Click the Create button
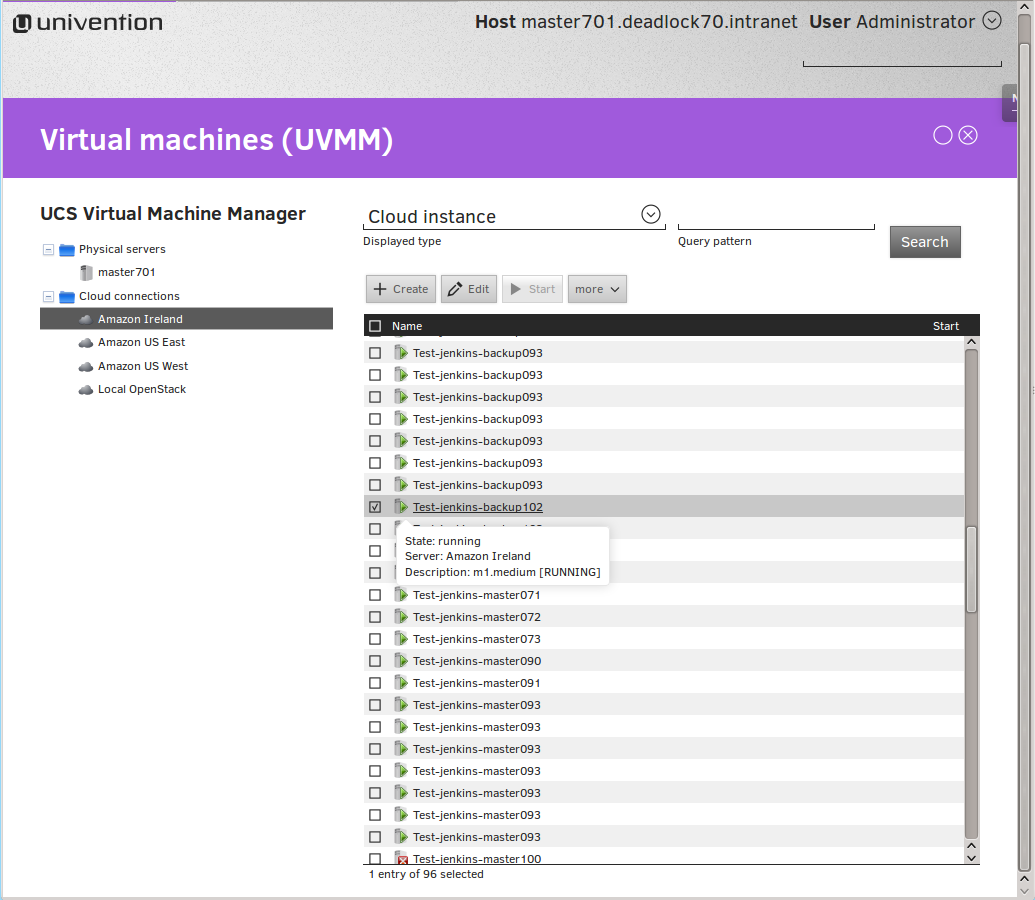Viewport: 1035px width, 900px height. (x=400, y=289)
